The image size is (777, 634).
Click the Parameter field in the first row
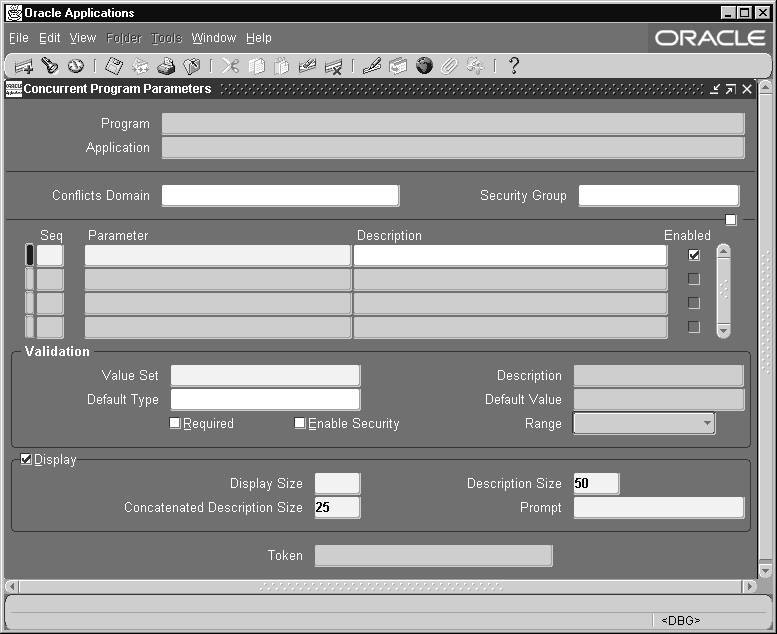tap(218, 255)
